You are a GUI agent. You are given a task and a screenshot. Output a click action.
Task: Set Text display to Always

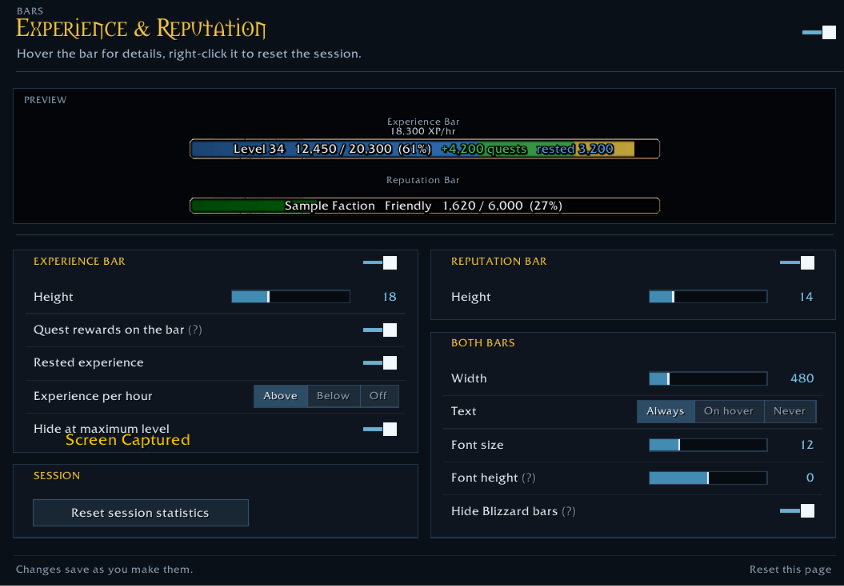coord(665,411)
